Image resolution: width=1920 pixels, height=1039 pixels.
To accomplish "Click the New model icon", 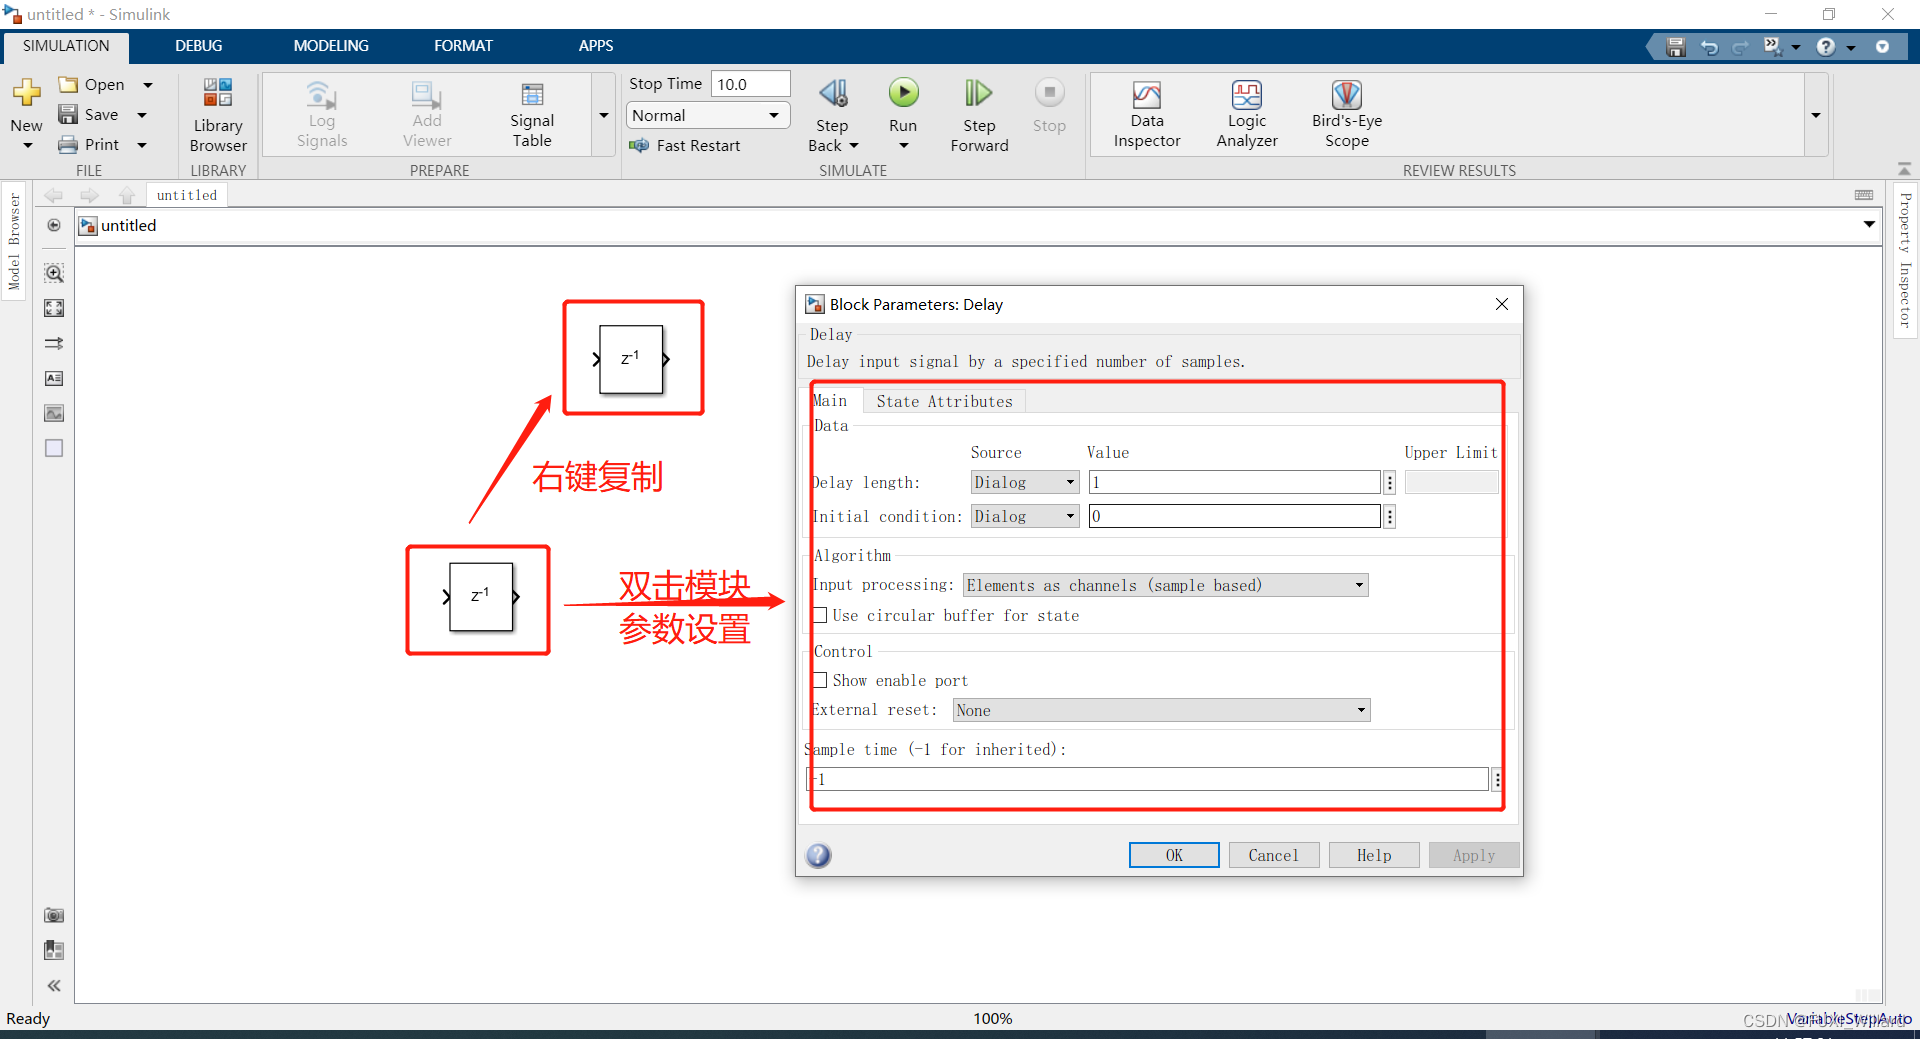I will pyautogui.click(x=26, y=93).
